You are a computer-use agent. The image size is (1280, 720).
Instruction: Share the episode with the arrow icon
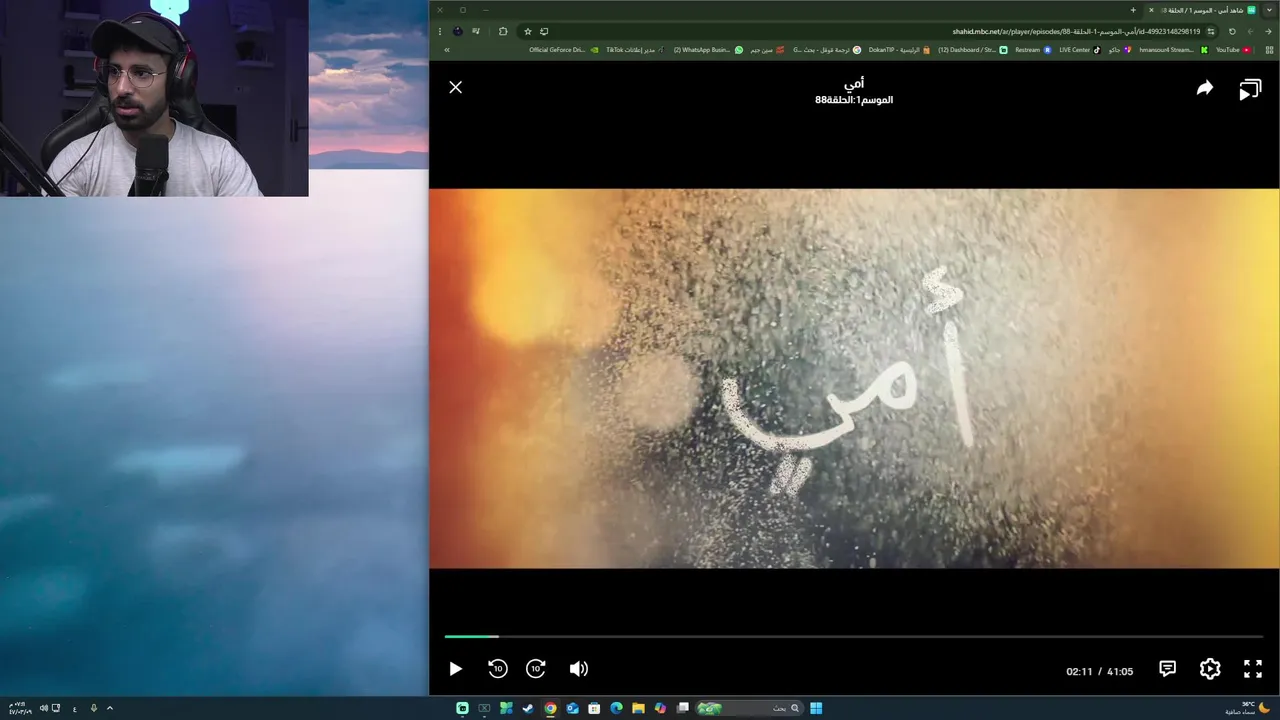point(1205,88)
